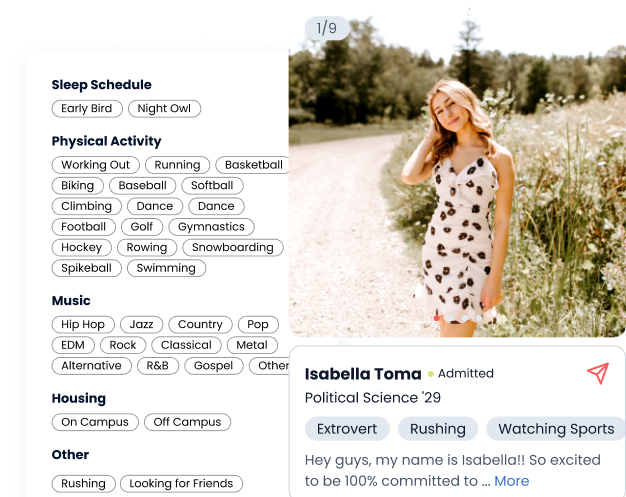Select the Night Owl chip
This screenshot has height=497, width=626.
[164, 109]
